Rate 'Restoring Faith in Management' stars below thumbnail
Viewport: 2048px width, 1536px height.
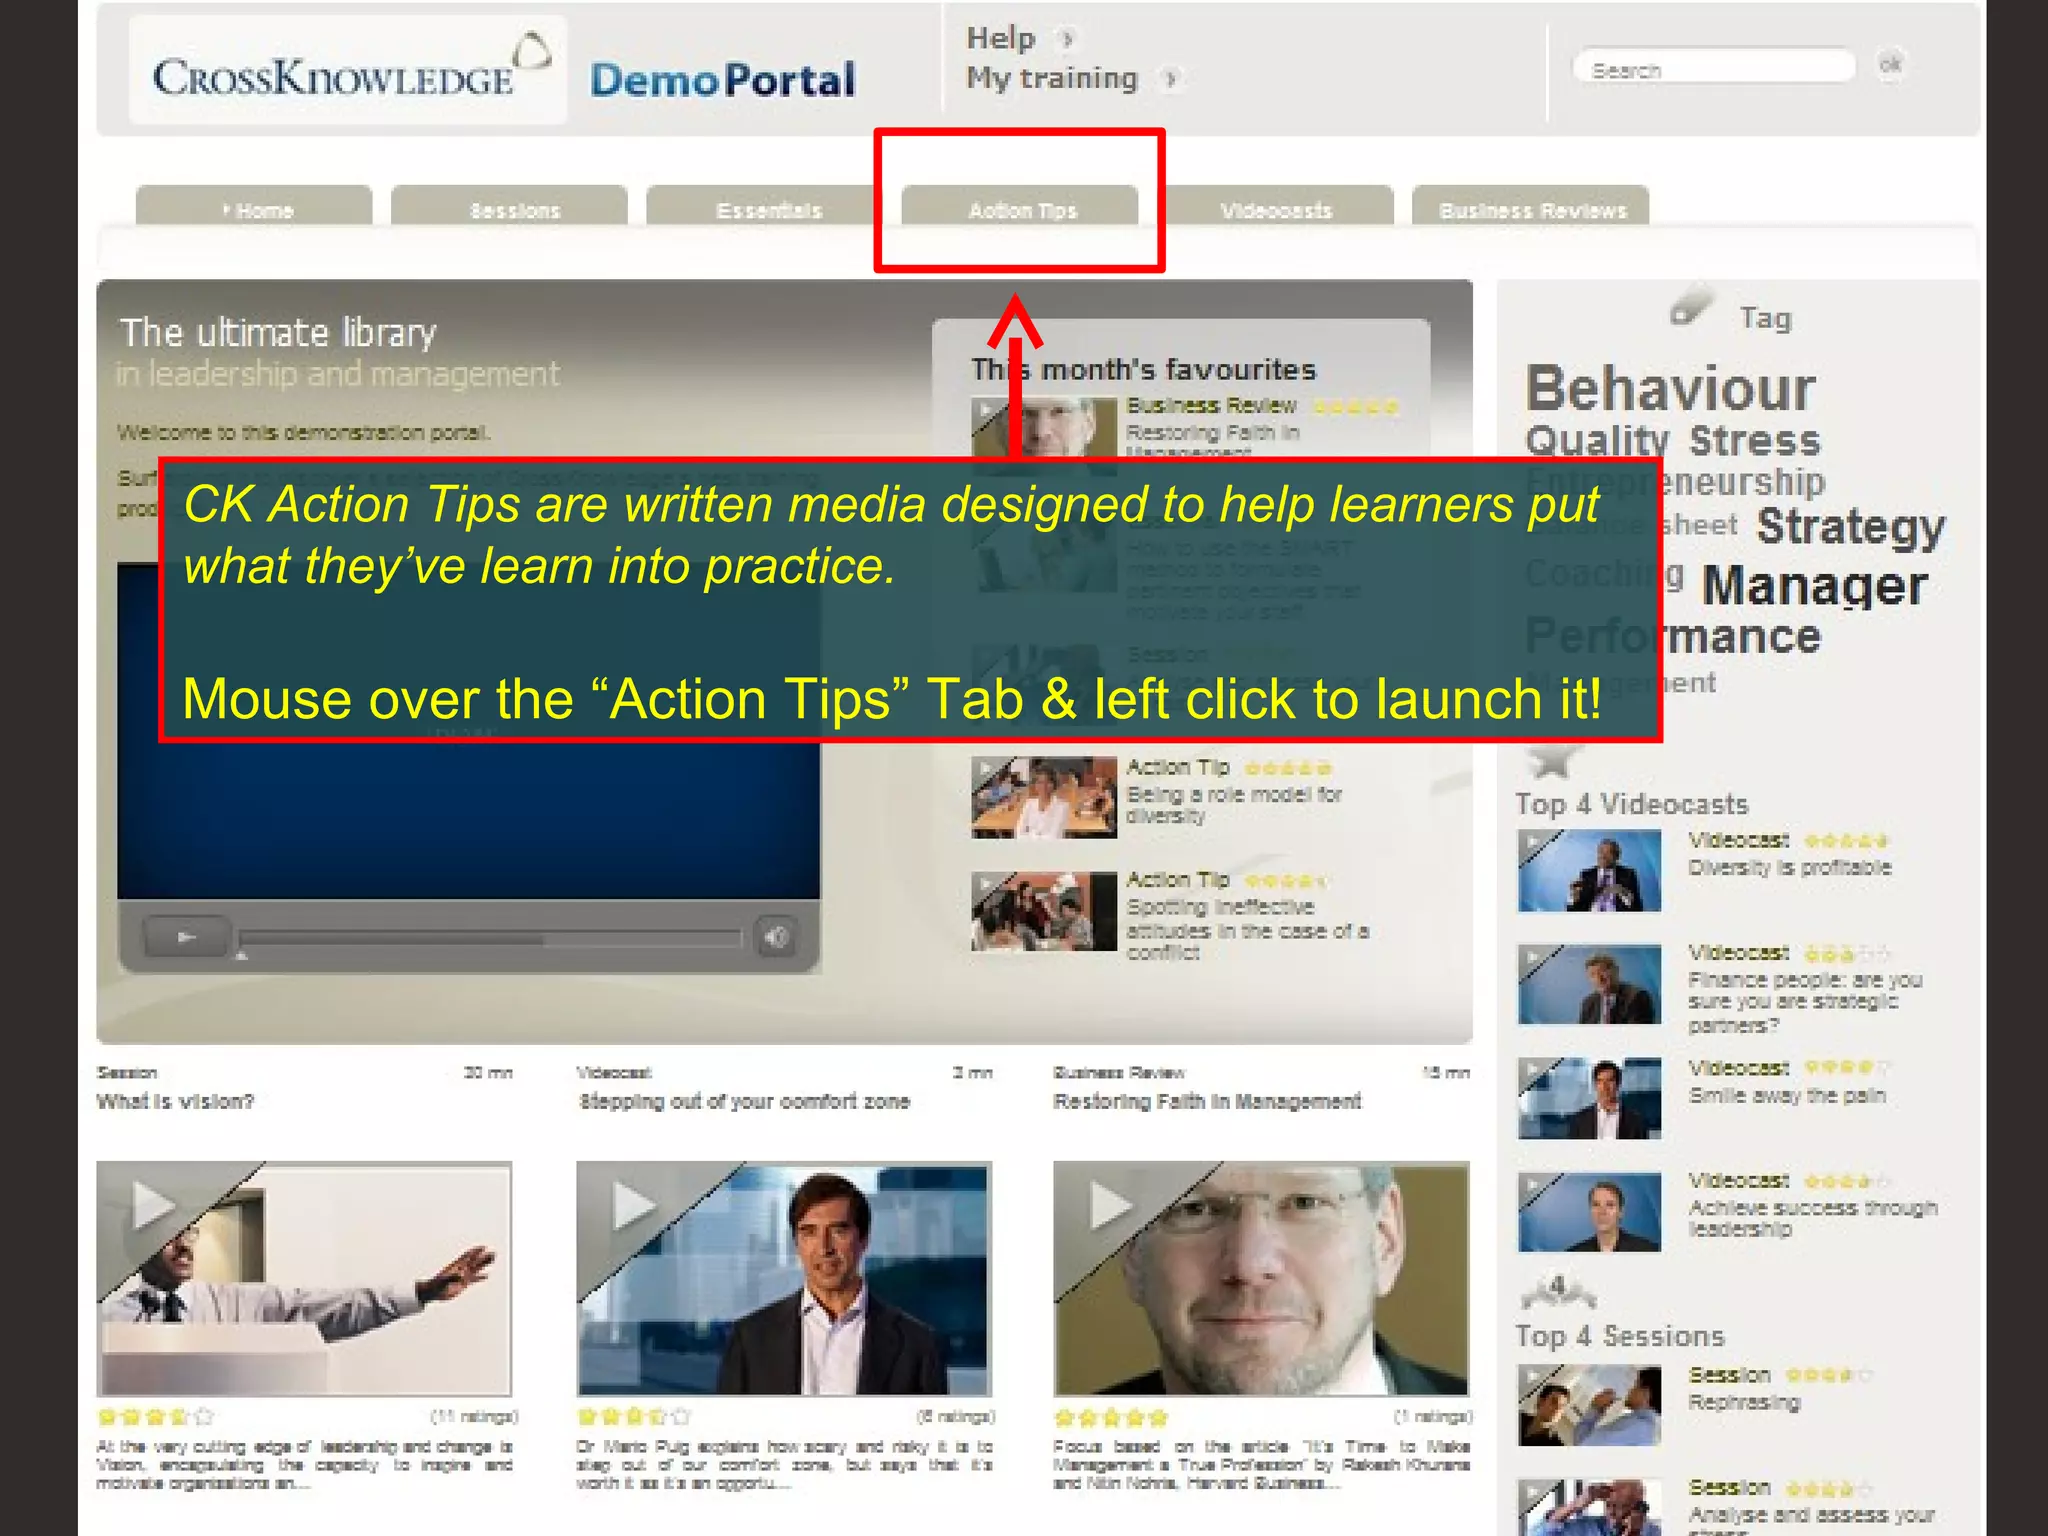1112,1416
